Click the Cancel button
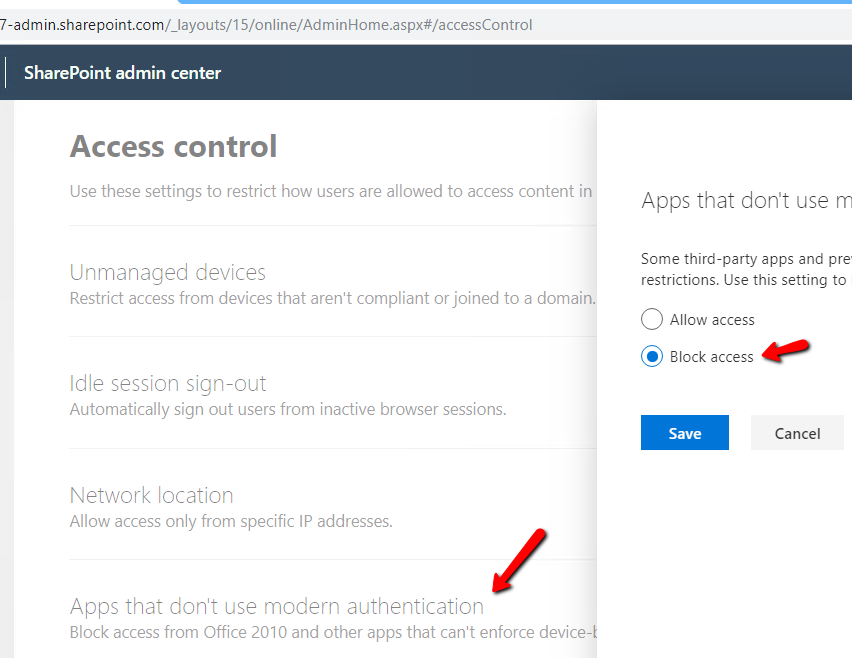Viewport: 852px width, 658px height. pyautogui.click(x=797, y=433)
